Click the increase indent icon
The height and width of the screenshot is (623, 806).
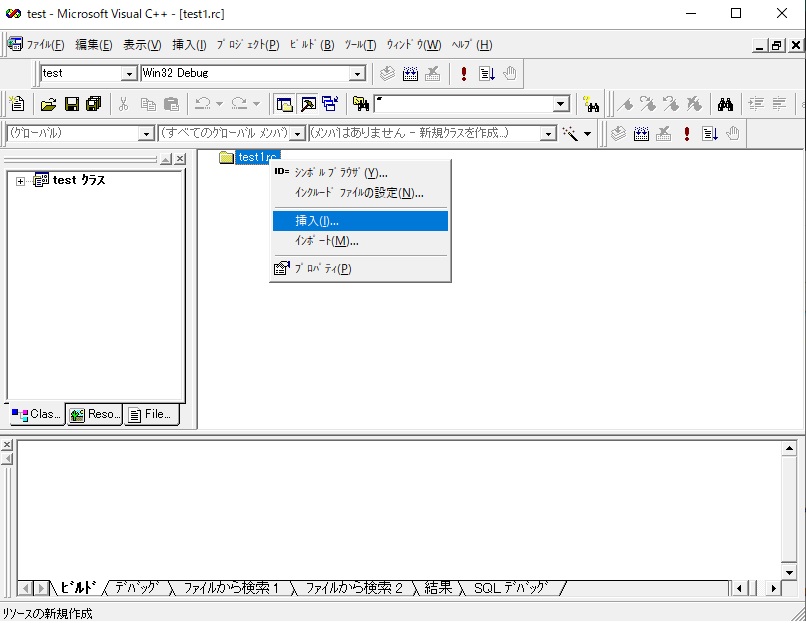tap(756, 104)
